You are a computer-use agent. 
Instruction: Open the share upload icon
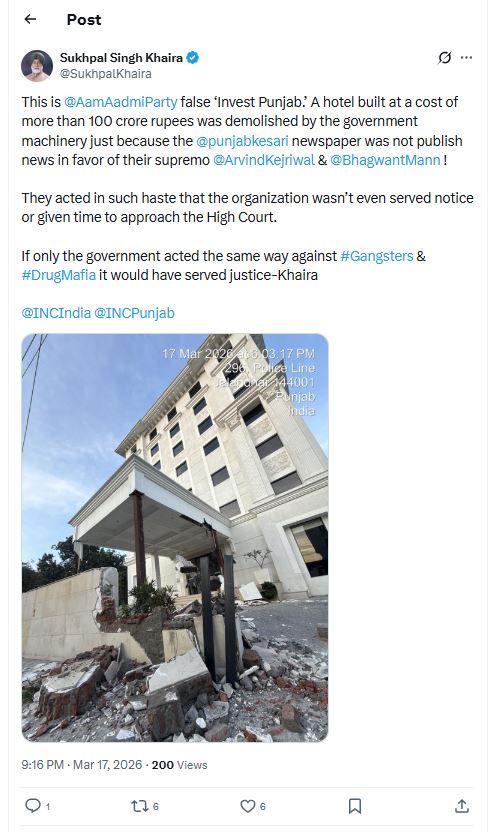tap(462, 806)
